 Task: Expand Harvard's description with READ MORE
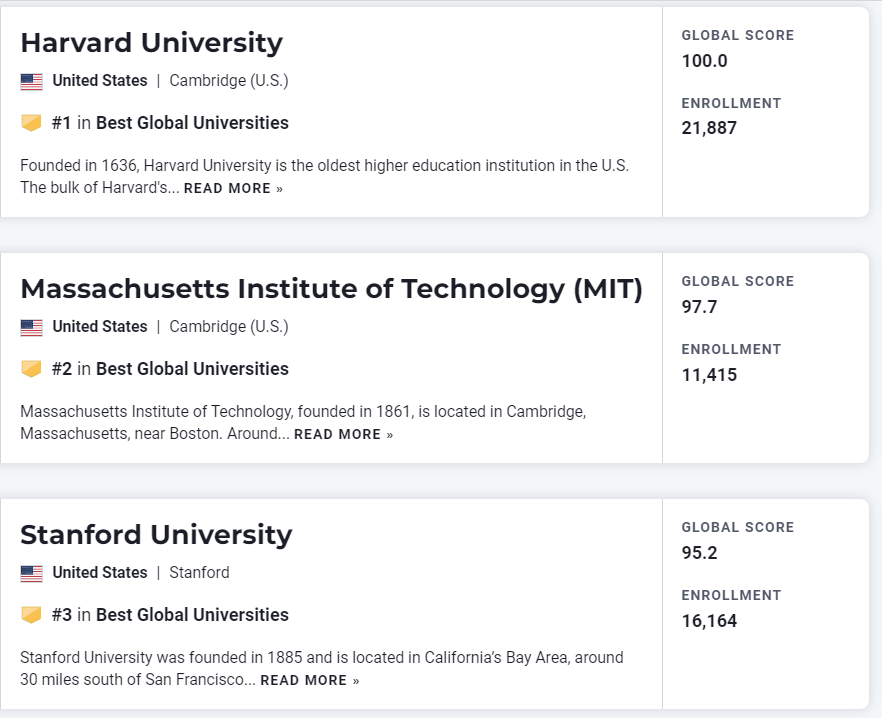pos(233,189)
